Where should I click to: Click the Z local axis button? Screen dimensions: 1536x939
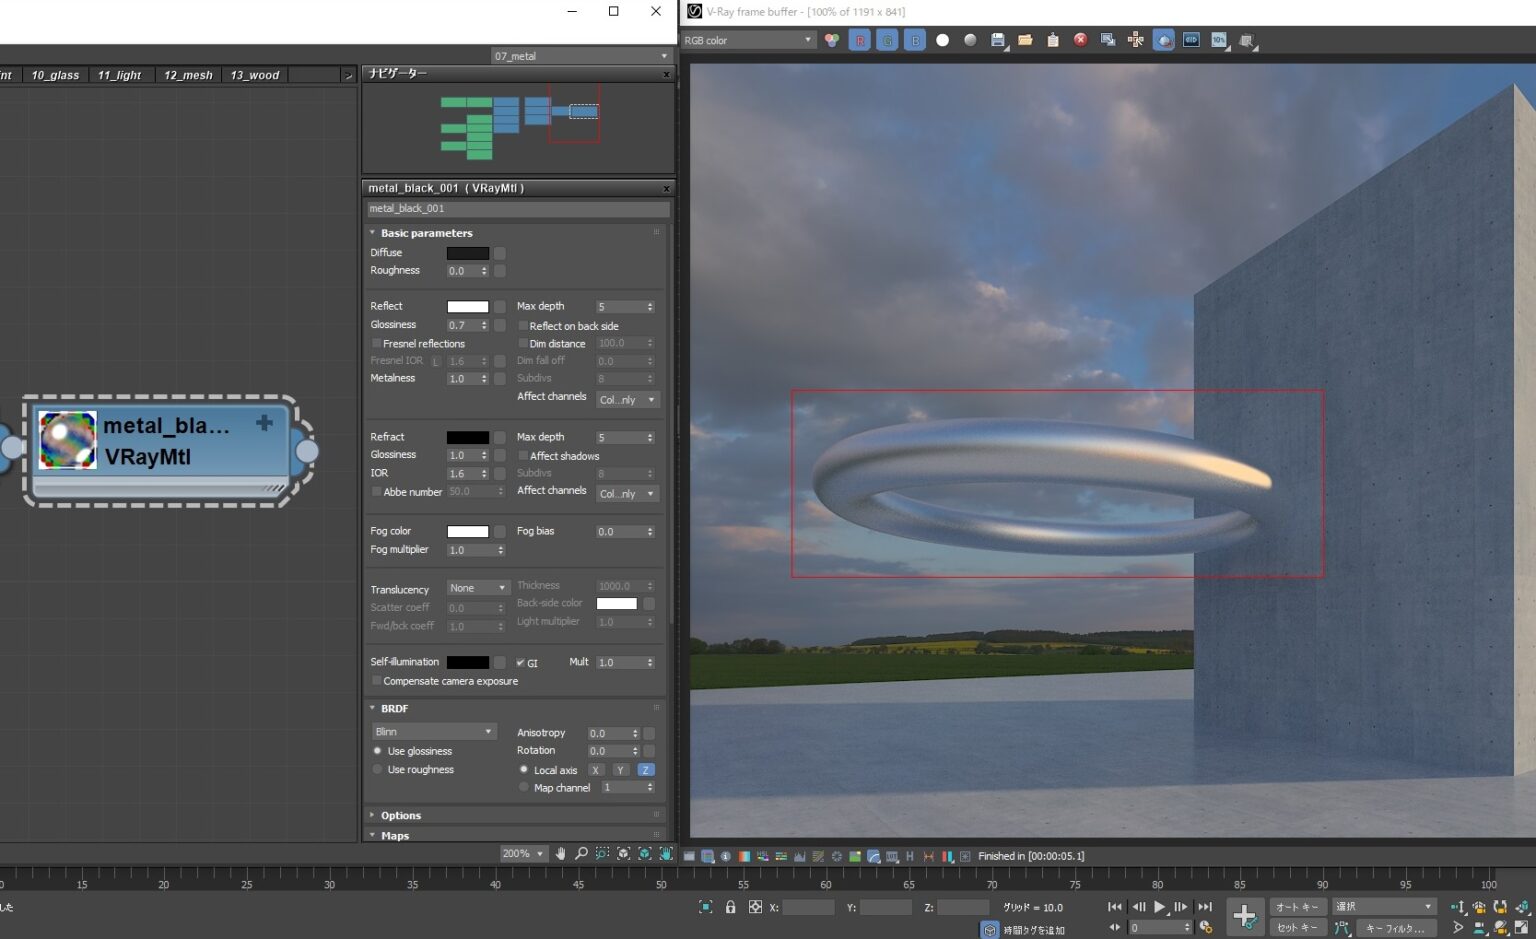click(x=645, y=770)
